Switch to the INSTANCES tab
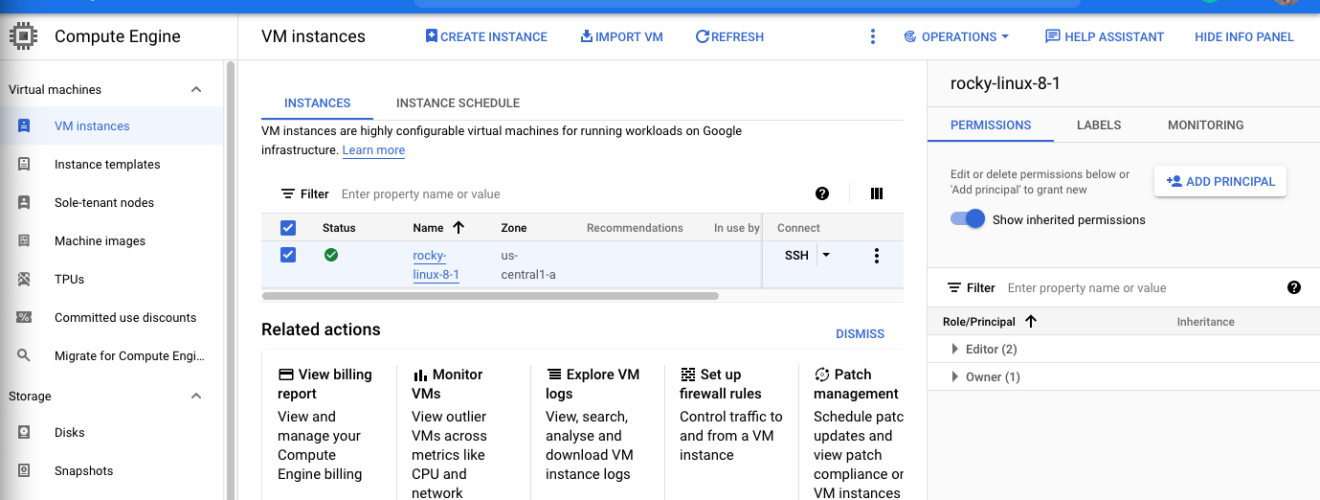The height and width of the screenshot is (500, 1320). (317, 103)
